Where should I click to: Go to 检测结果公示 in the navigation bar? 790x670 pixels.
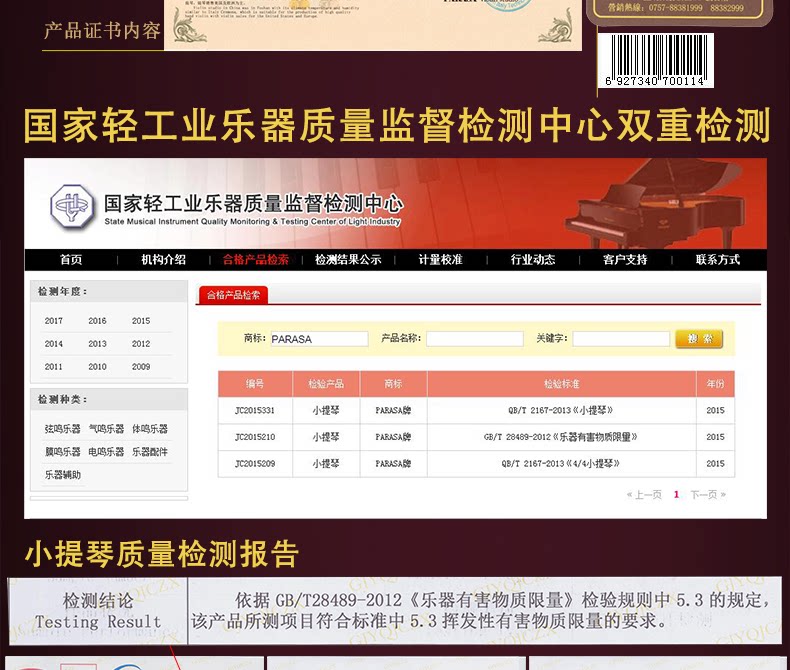[x=348, y=259]
